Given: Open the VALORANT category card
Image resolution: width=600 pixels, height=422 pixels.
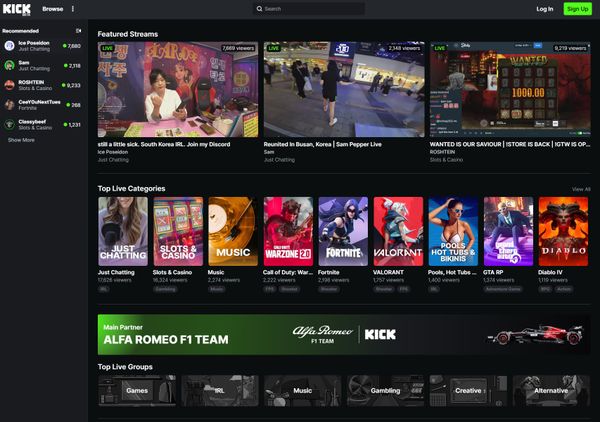Looking at the screenshot, I should [398, 231].
